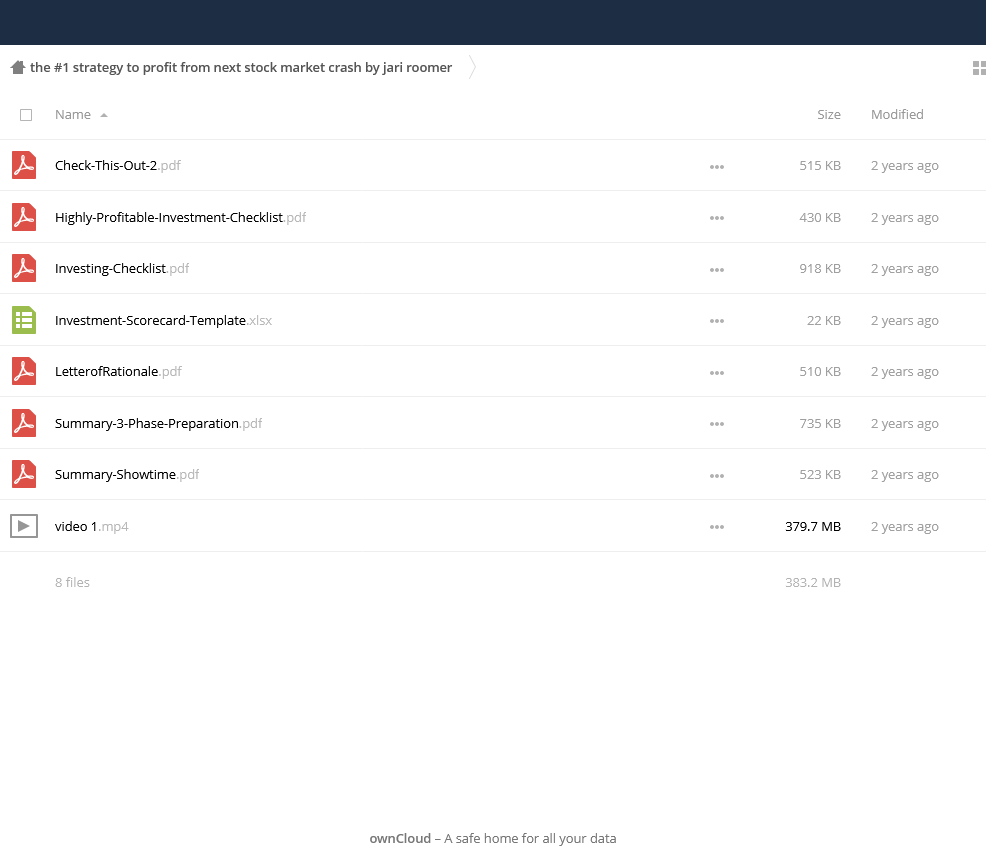Open Summary-Showtime.pdf
Viewport: 986px width, 868px height.
pos(127,474)
